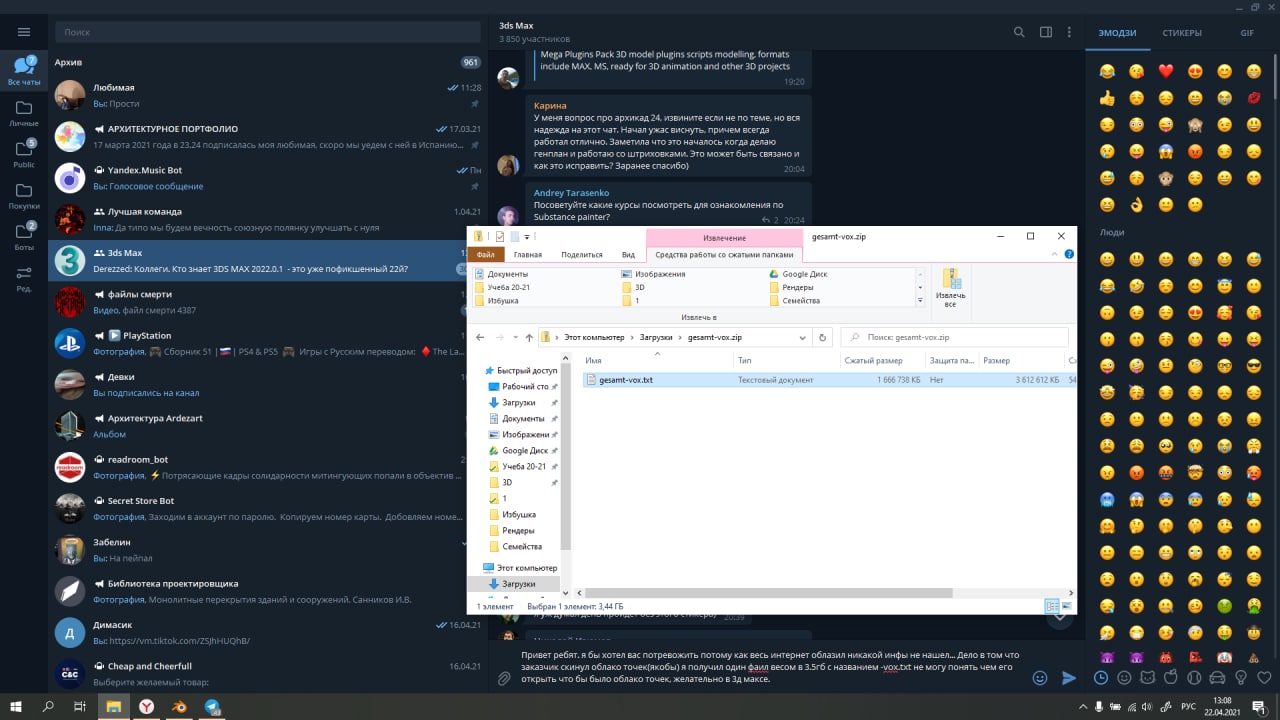Open chat with Любимая

(268, 95)
